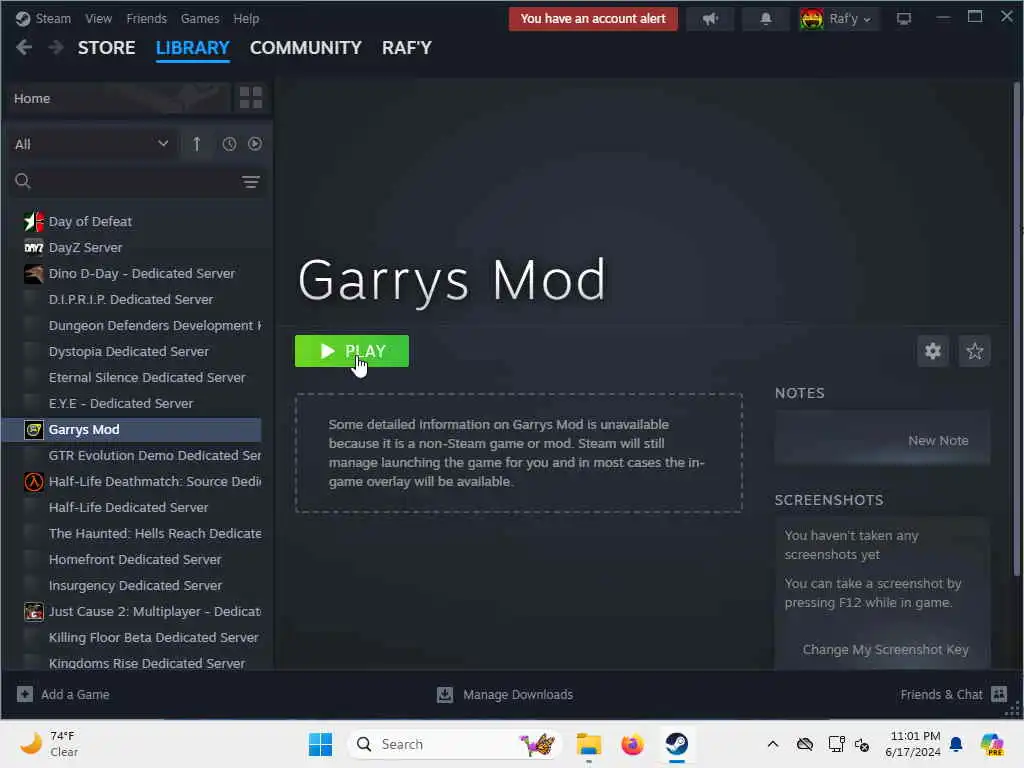The width and height of the screenshot is (1024, 768).
Task: View the account alert notice
Action: coord(593,19)
